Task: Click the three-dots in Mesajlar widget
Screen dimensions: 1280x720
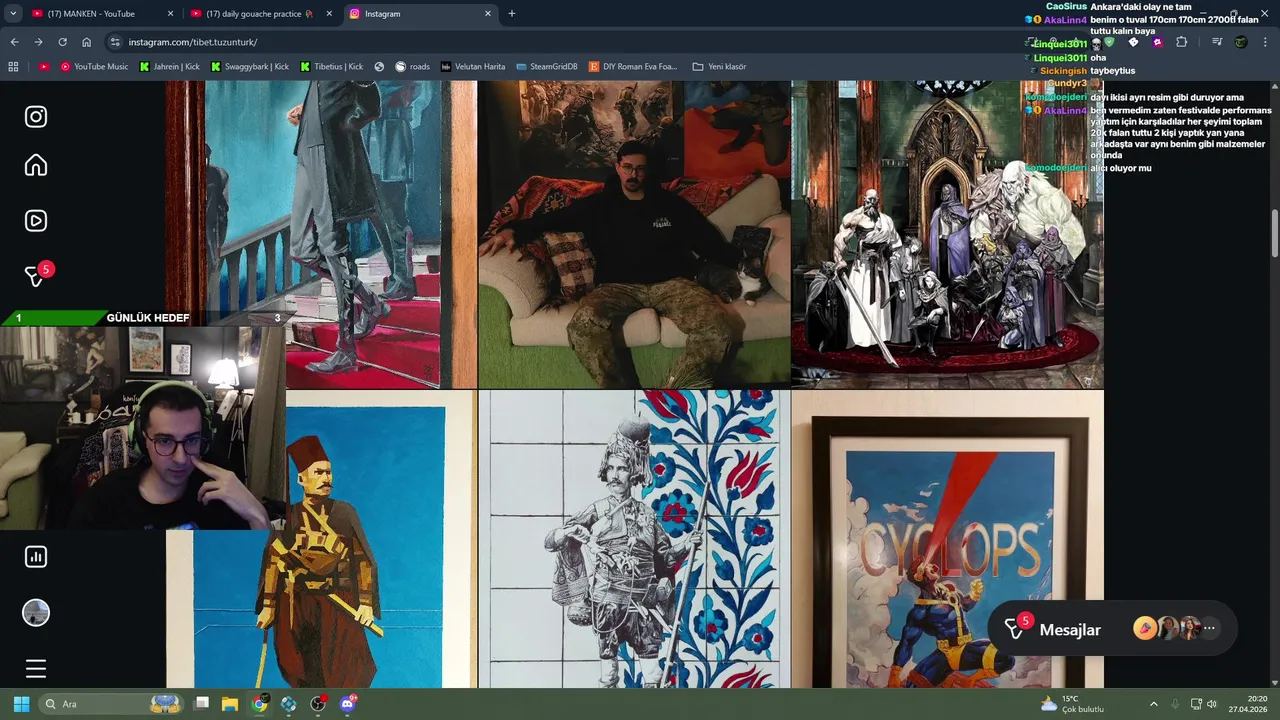Action: (x=1209, y=629)
